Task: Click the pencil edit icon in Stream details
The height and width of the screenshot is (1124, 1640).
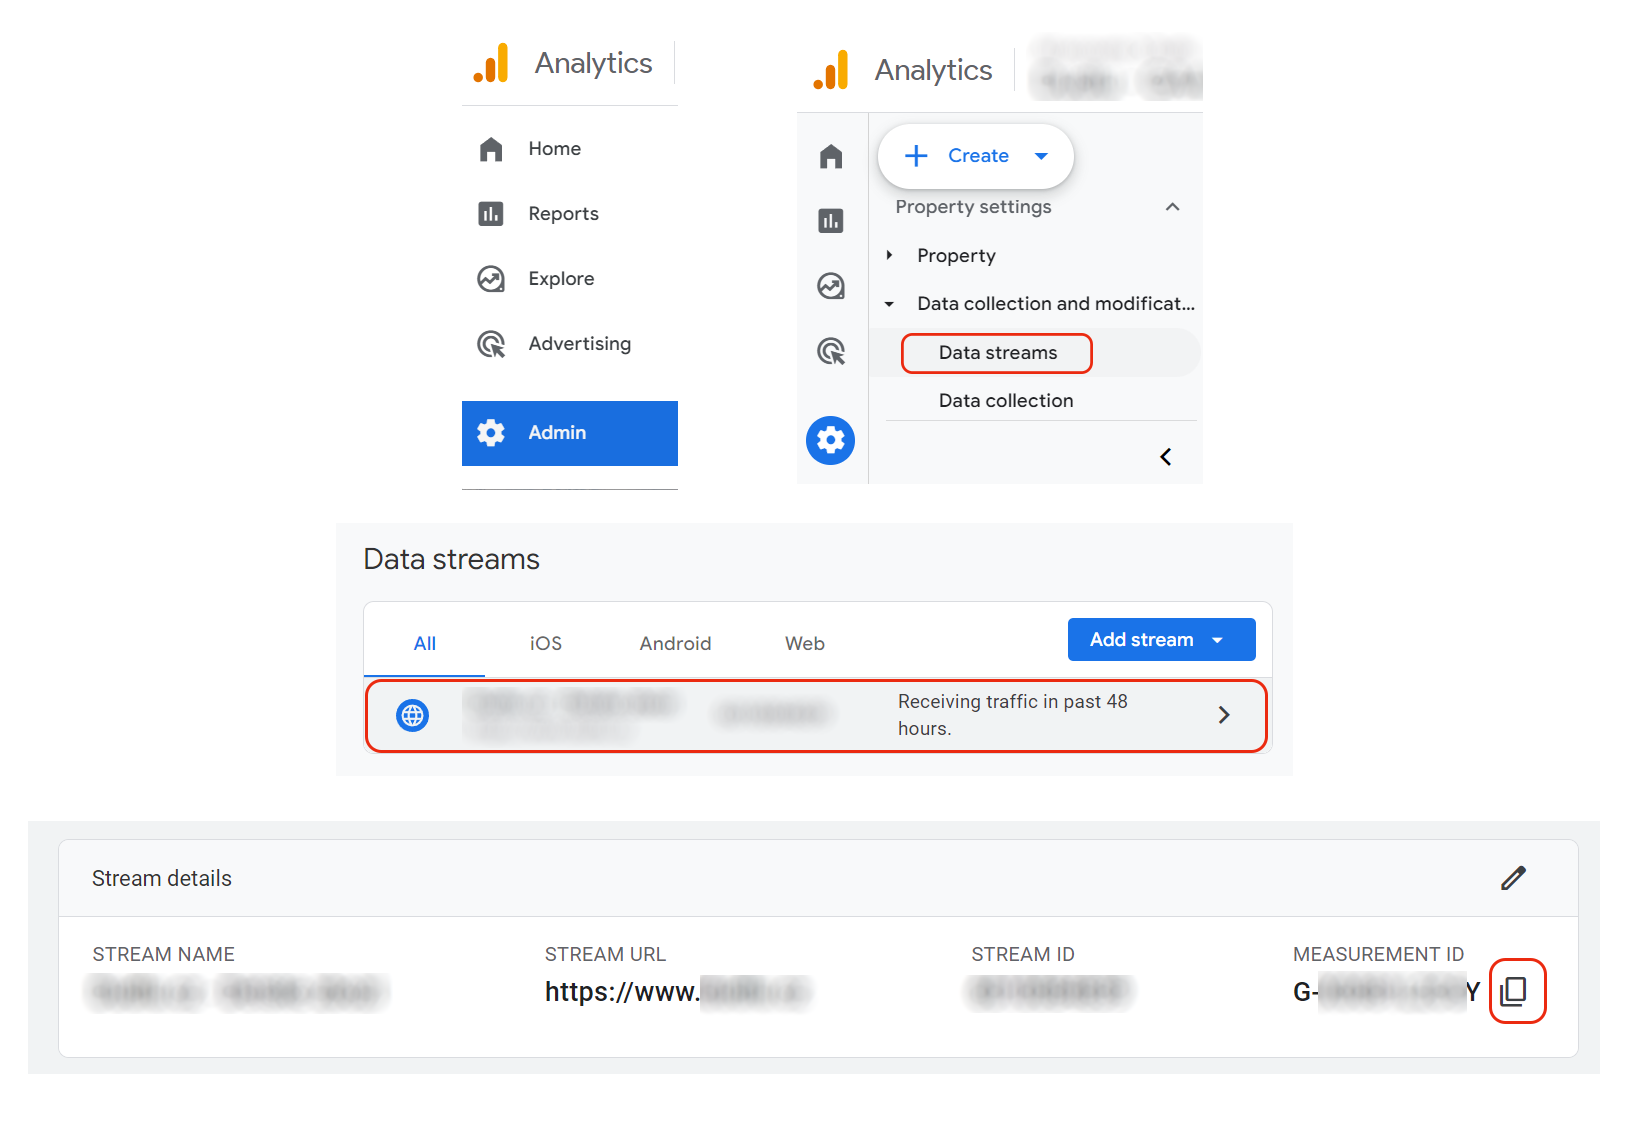Action: [1513, 878]
